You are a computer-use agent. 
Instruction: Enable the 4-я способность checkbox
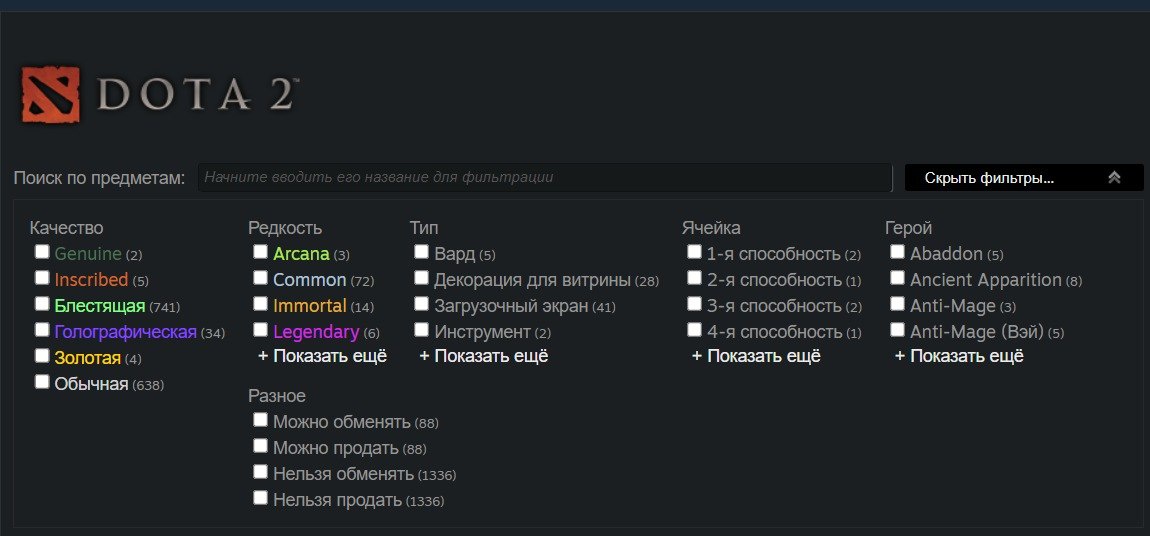click(x=694, y=330)
